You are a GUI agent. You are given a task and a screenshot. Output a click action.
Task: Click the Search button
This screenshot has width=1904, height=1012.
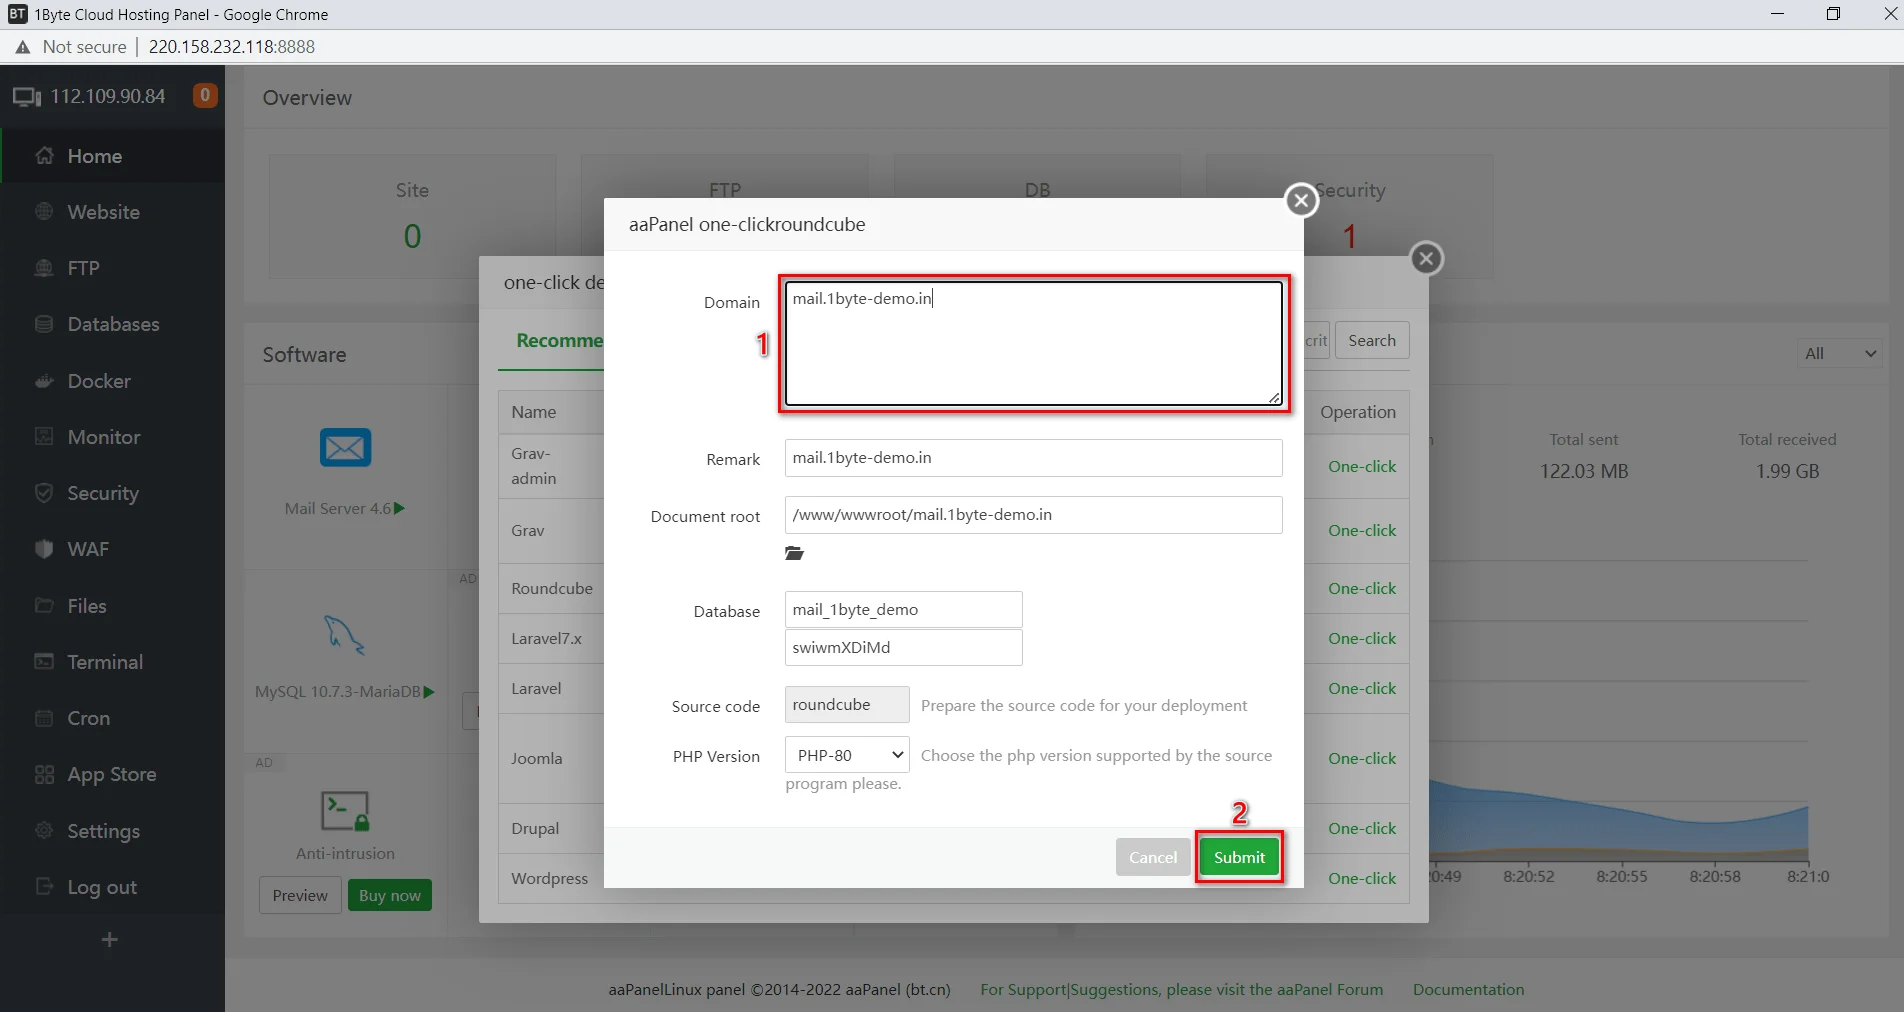click(x=1372, y=340)
